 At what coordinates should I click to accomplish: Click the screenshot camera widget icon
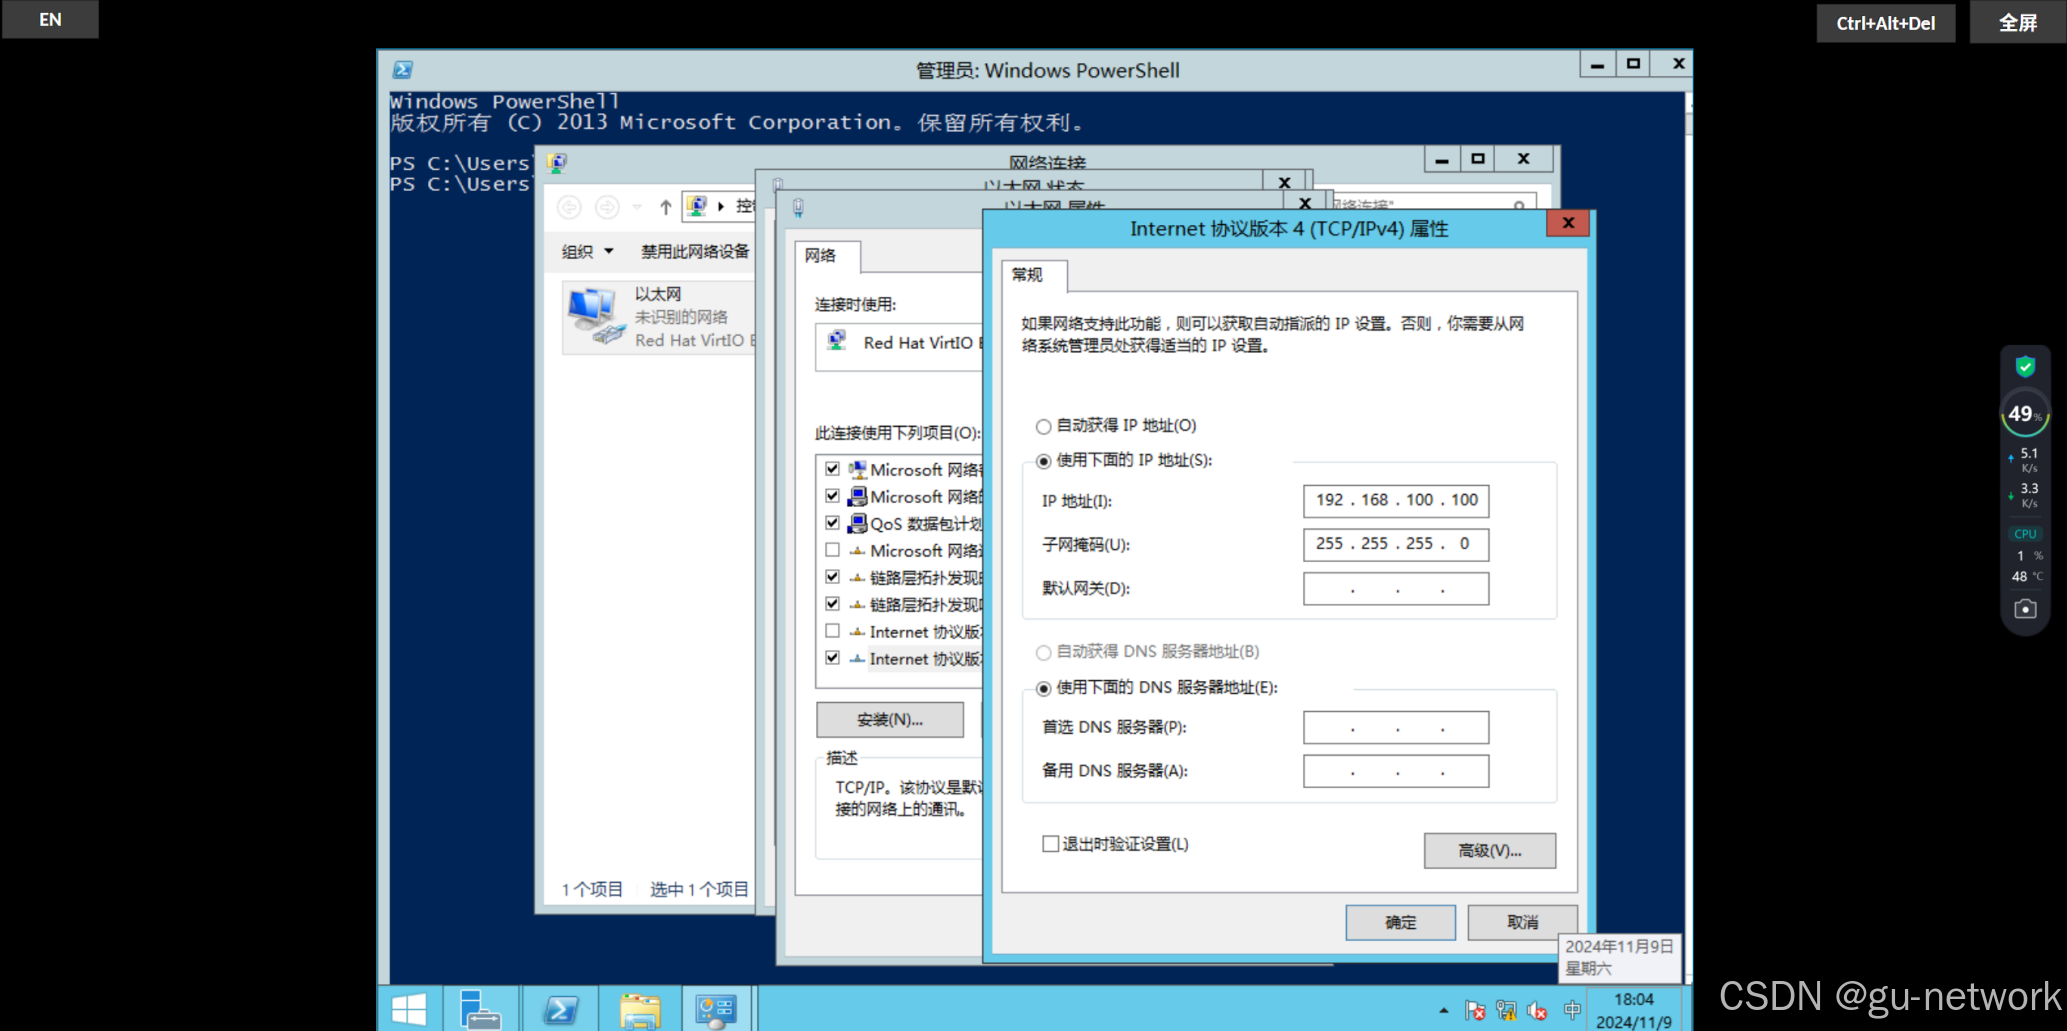coord(2025,609)
